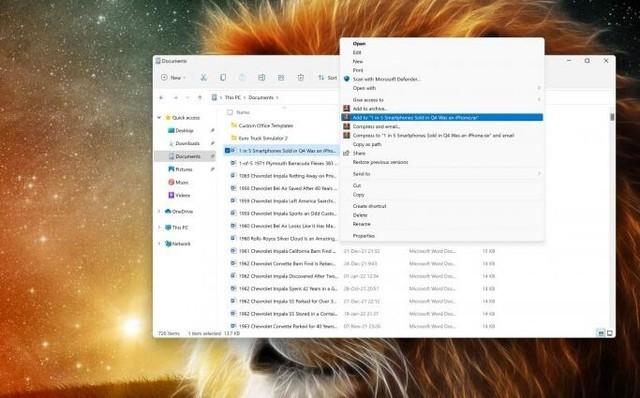Click the Delete trash icon in the toolbar
The width and height of the screenshot is (640, 398).
pos(301,78)
